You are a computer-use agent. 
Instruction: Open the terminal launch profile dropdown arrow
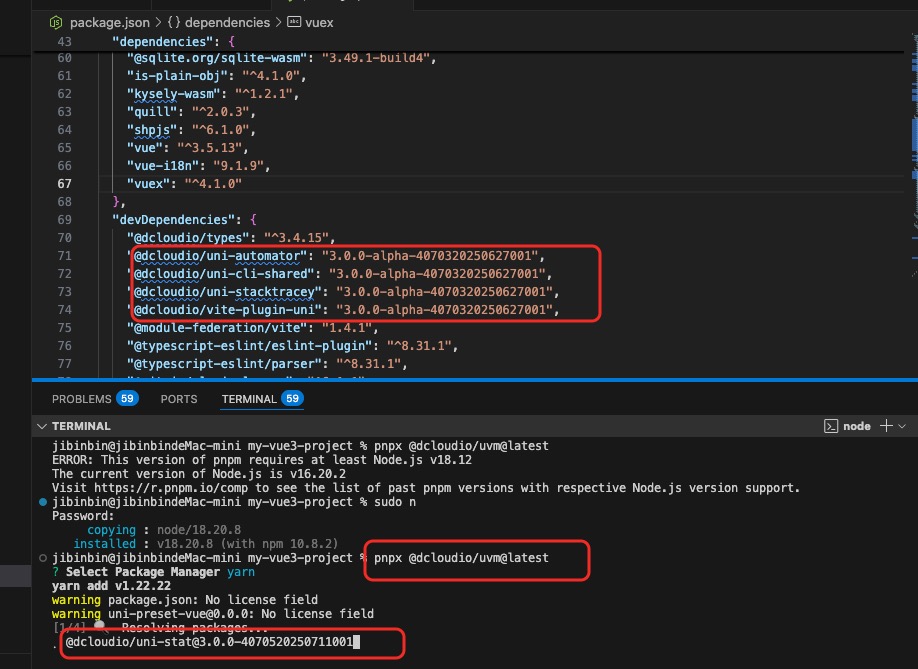[902, 426]
